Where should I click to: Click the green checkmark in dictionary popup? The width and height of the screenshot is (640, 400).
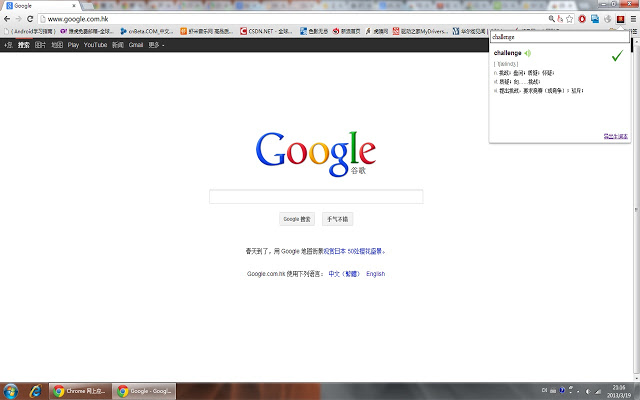(617, 55)
